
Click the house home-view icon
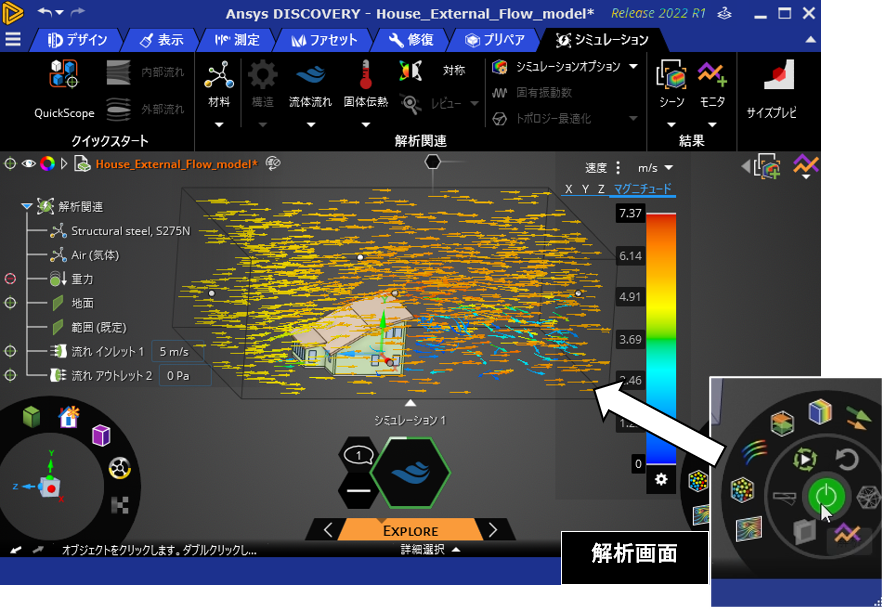69,417
